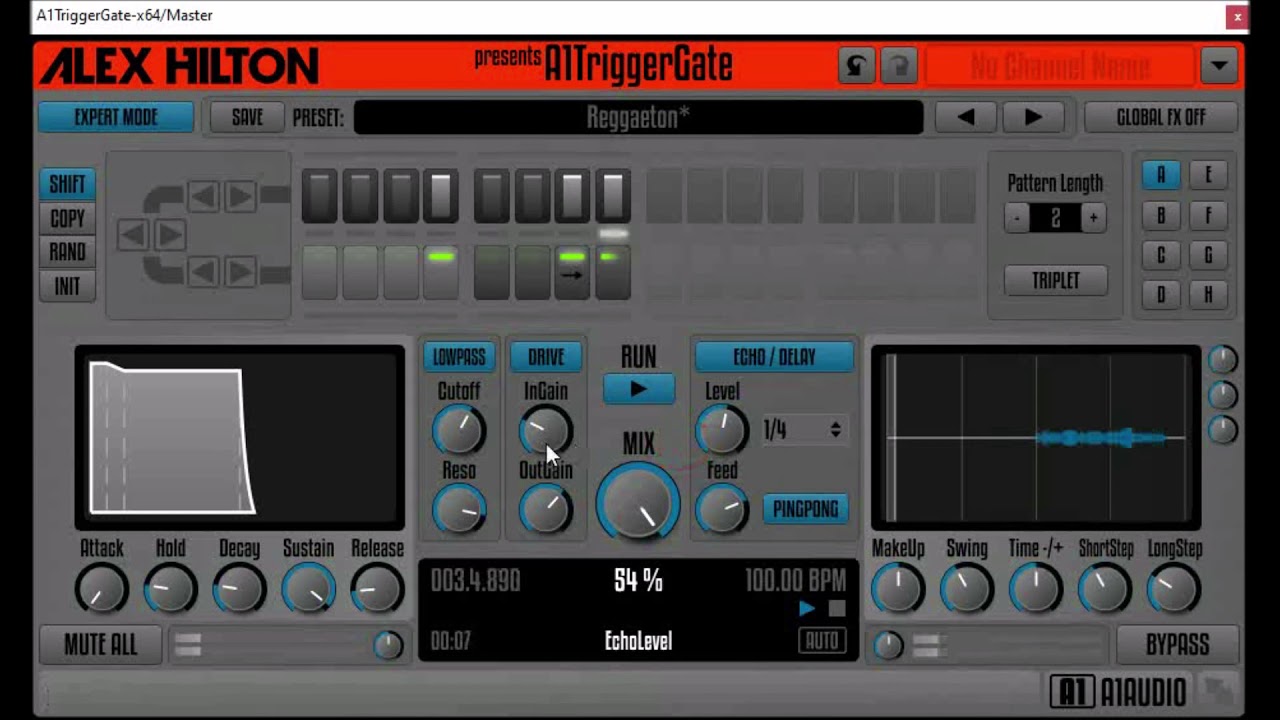1280x720 pixels.
Task: Click the waveform scope display
Action: tap(1036, 438)
